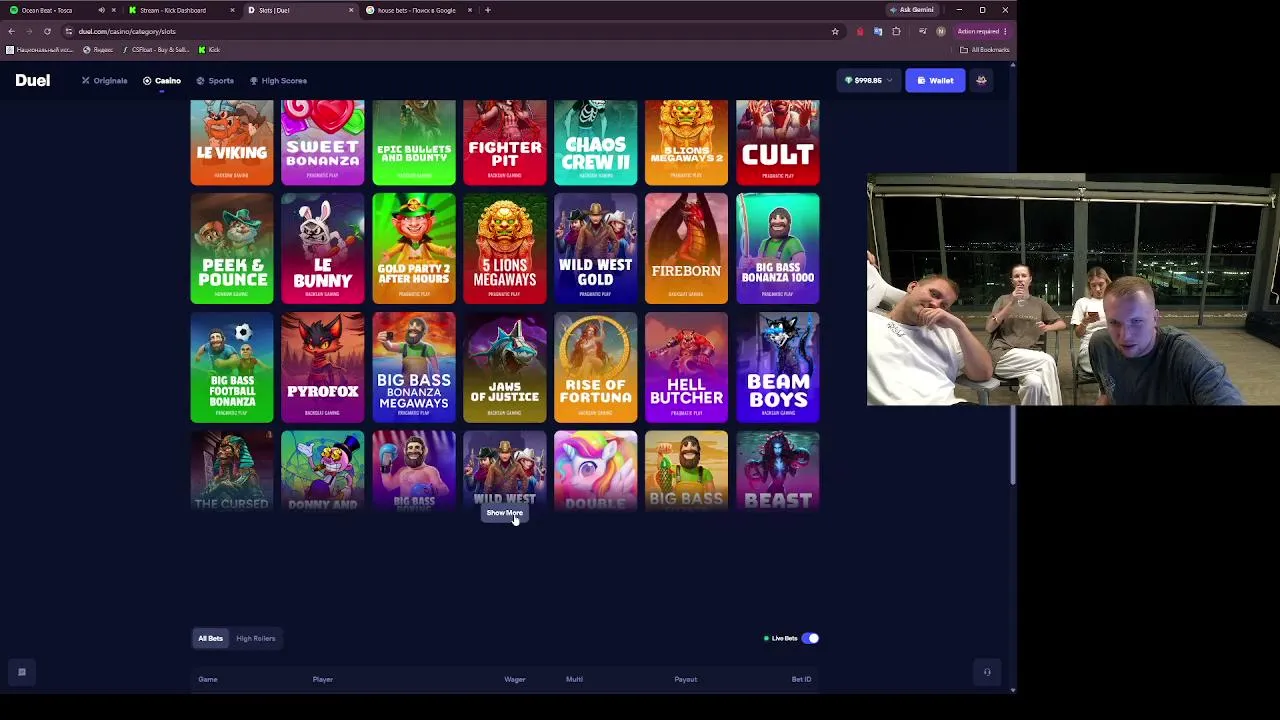The width and height of the screenshot is (1280, 720).
Task: Open High Scores page
Action: point(278,80)
